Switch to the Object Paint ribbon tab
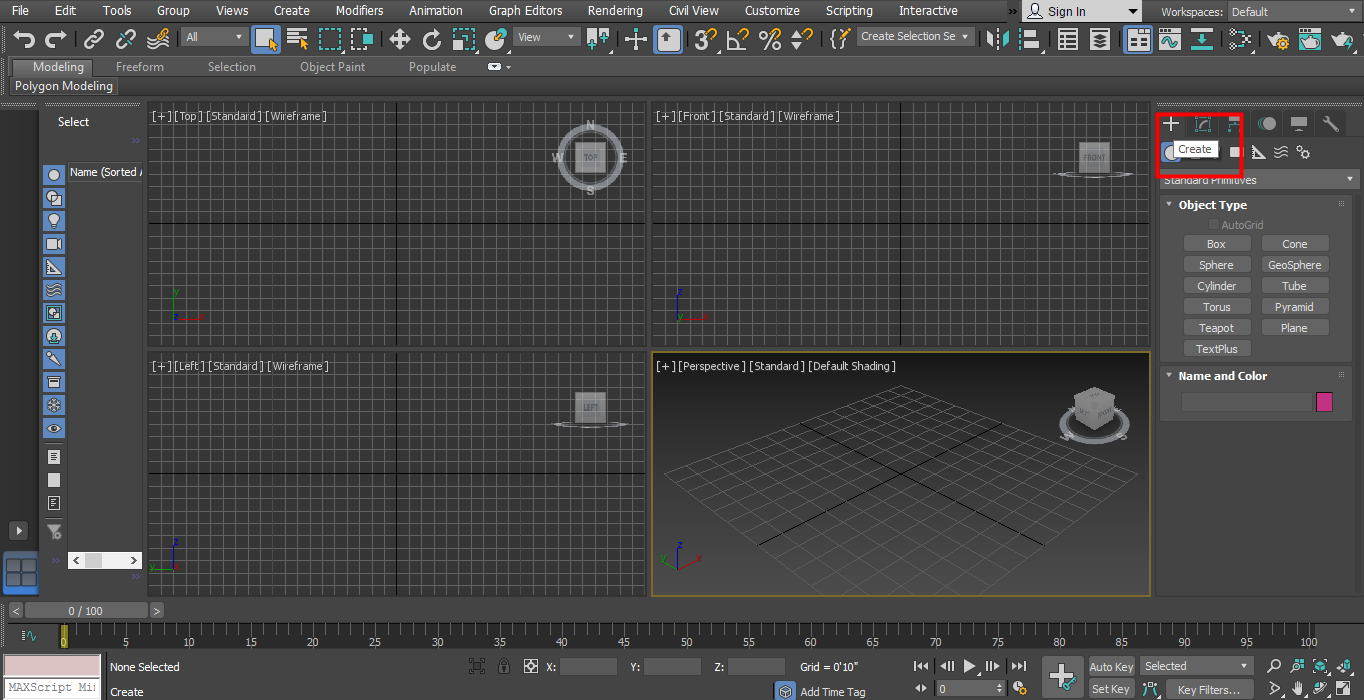Image resolution: width=1364 pixels, height=700 pixels. pos(333,66)
